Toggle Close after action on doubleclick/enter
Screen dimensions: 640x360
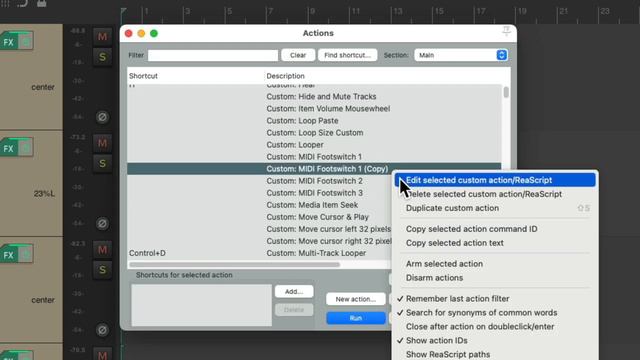pyautogui.click(x=495, y=327)
